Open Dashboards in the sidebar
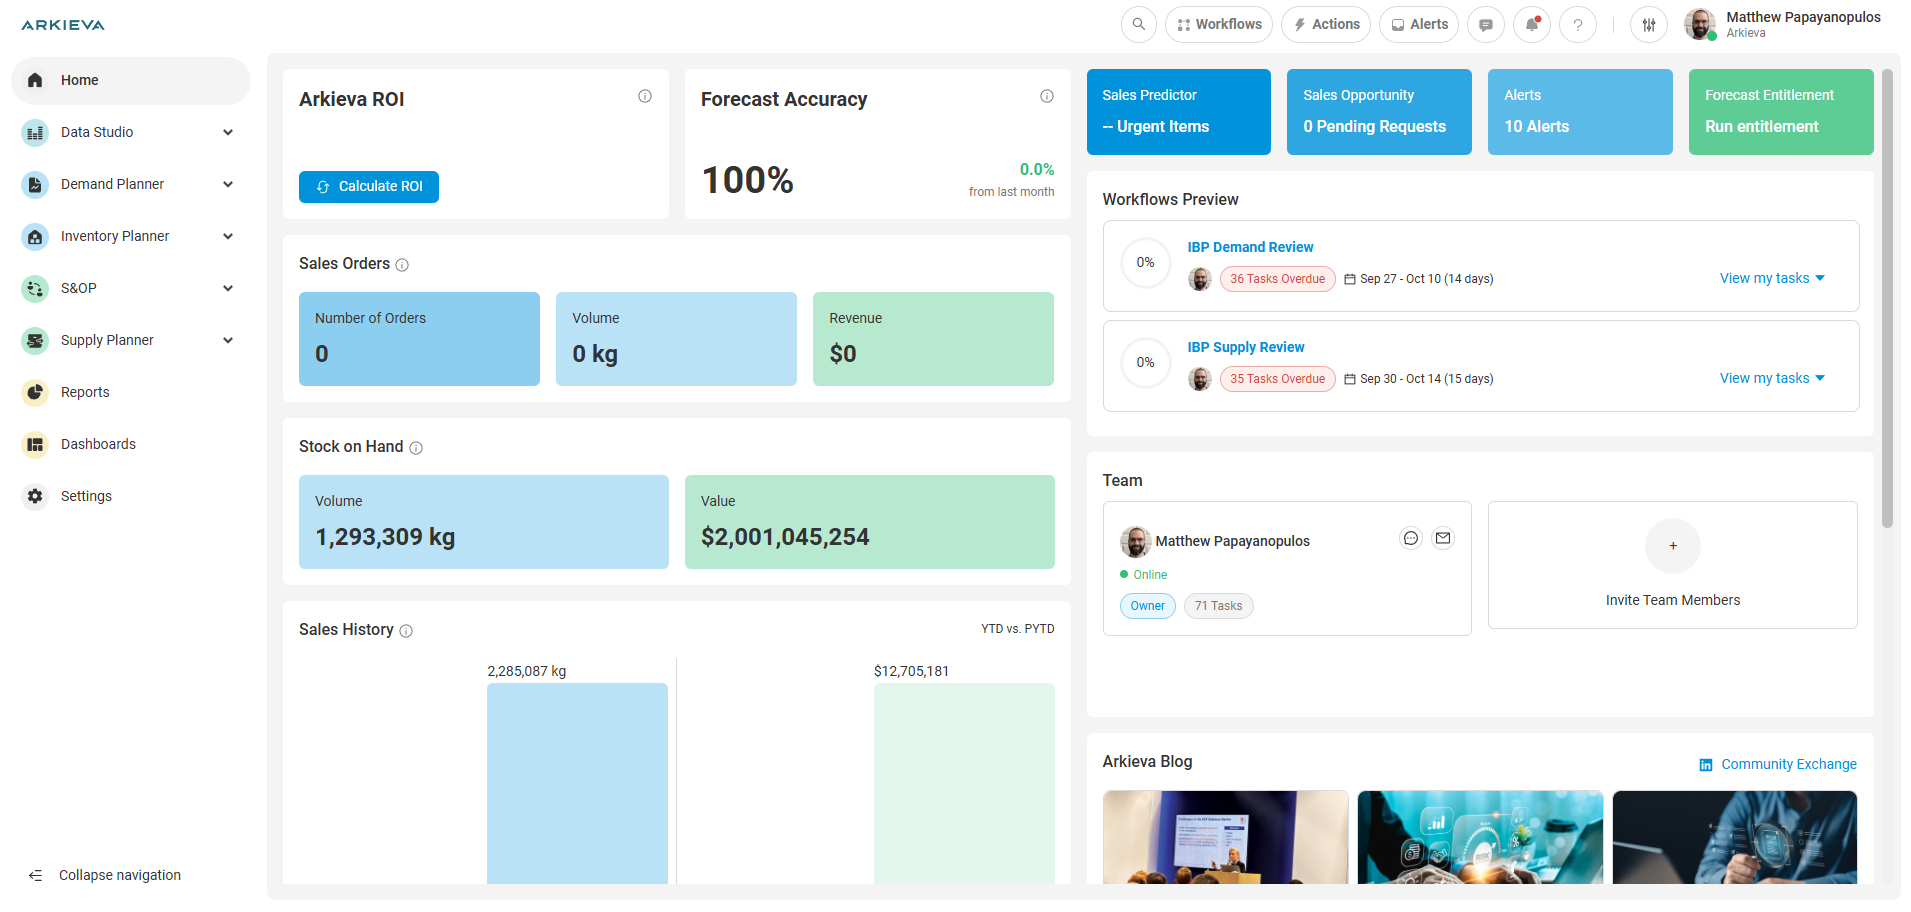This screenshot has height=912, width=1911. [131, 444]
